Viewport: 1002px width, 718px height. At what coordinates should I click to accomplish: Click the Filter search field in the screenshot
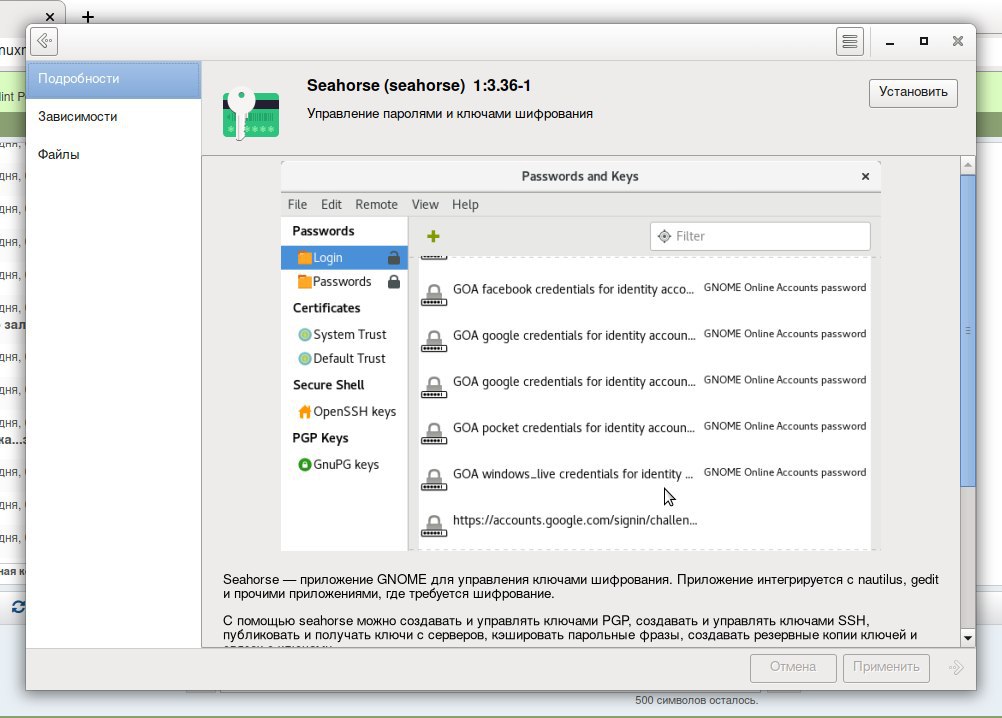click(x=760, y=236)
